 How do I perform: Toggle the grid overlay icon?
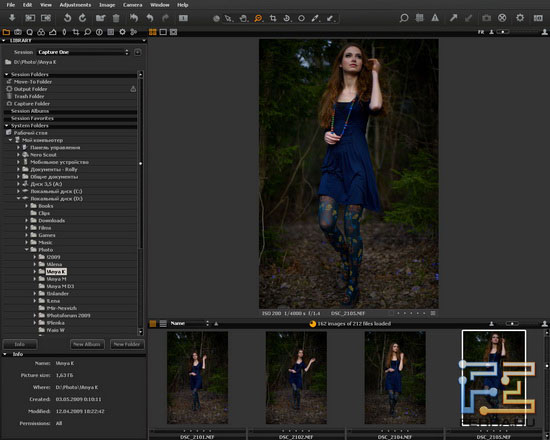pos(420,18)
